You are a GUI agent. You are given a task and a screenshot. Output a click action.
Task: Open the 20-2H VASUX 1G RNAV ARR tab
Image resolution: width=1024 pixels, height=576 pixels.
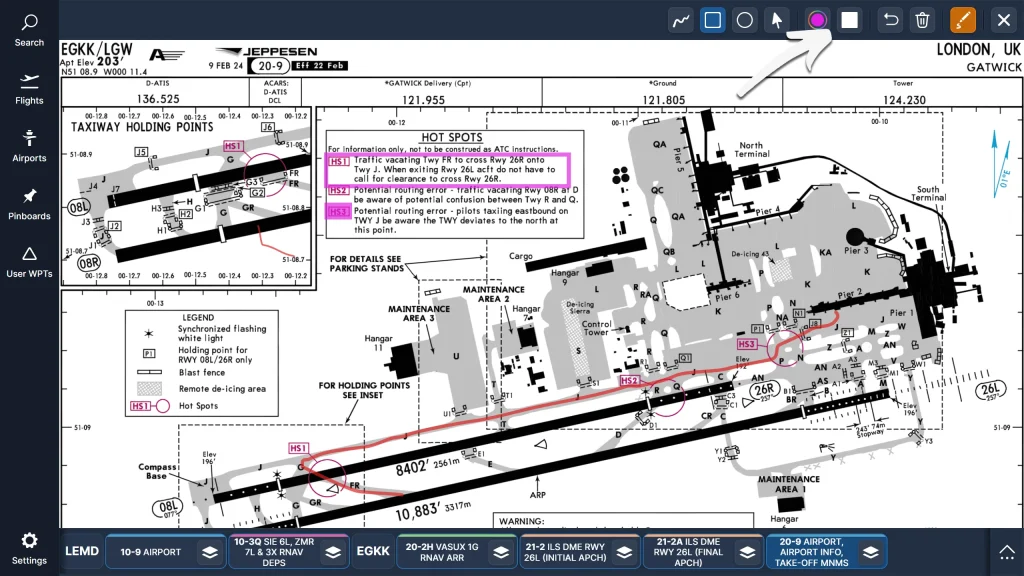click(x=441, y=552)
